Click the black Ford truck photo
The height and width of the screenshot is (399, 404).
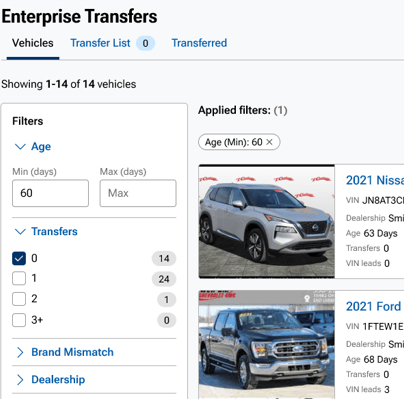[267, 345]
